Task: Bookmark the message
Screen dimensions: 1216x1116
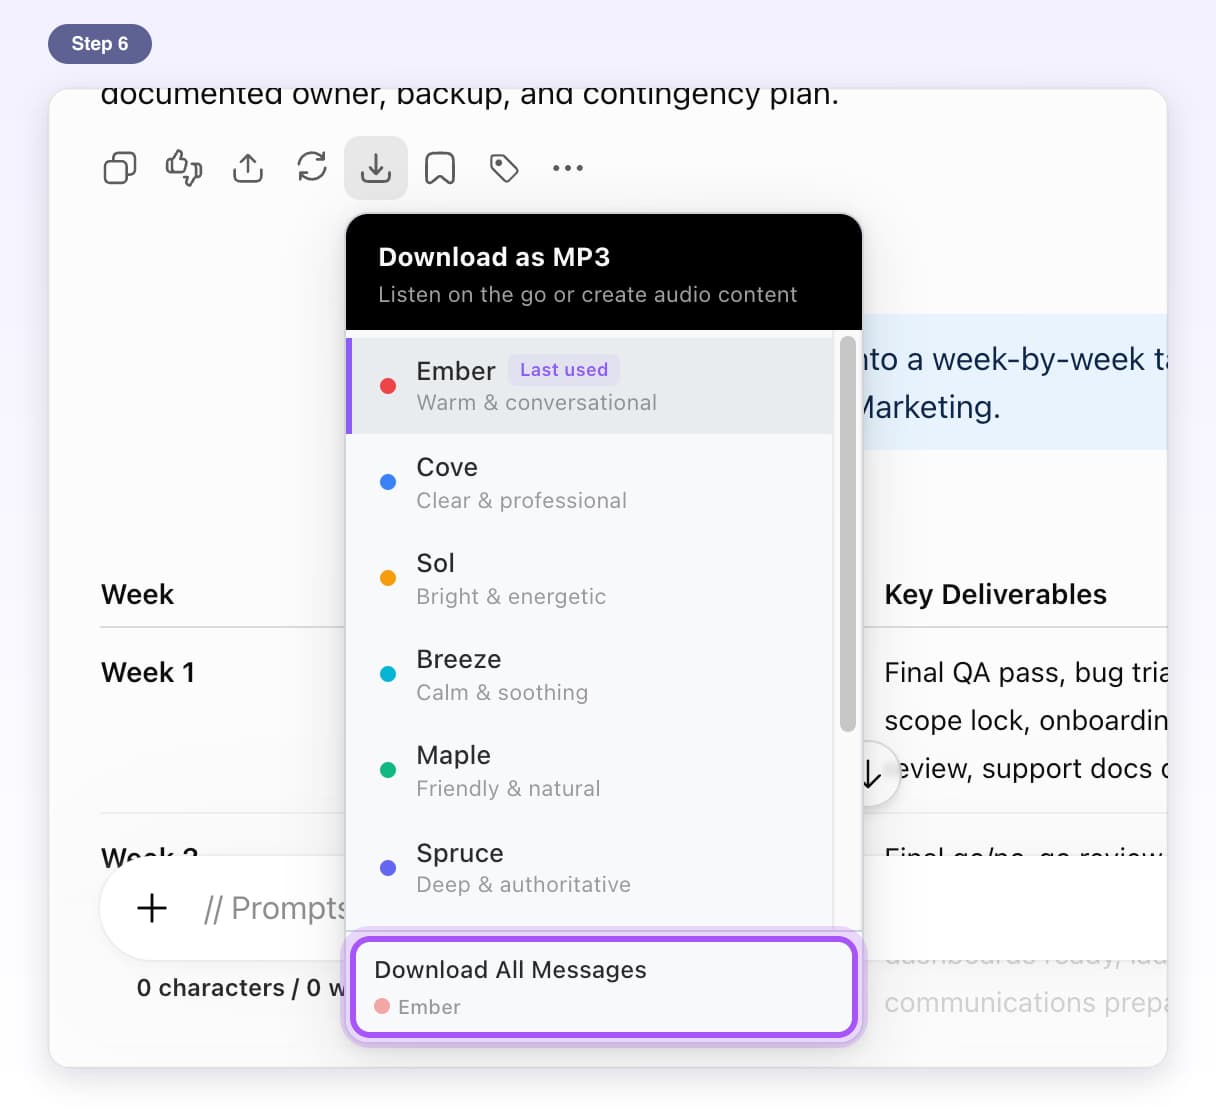Action: pyautogui.click(x=440, y=168)
